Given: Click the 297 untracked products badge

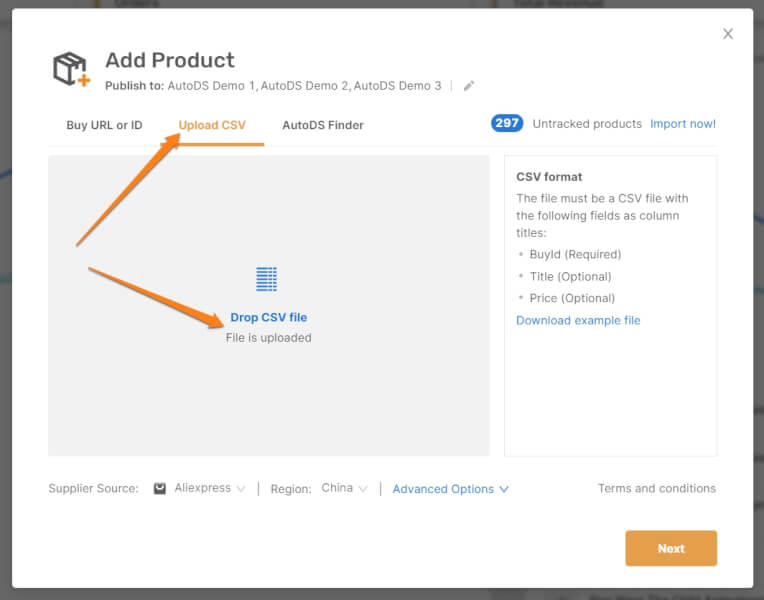Looking at the screenshot, I should tap(507, 123).
